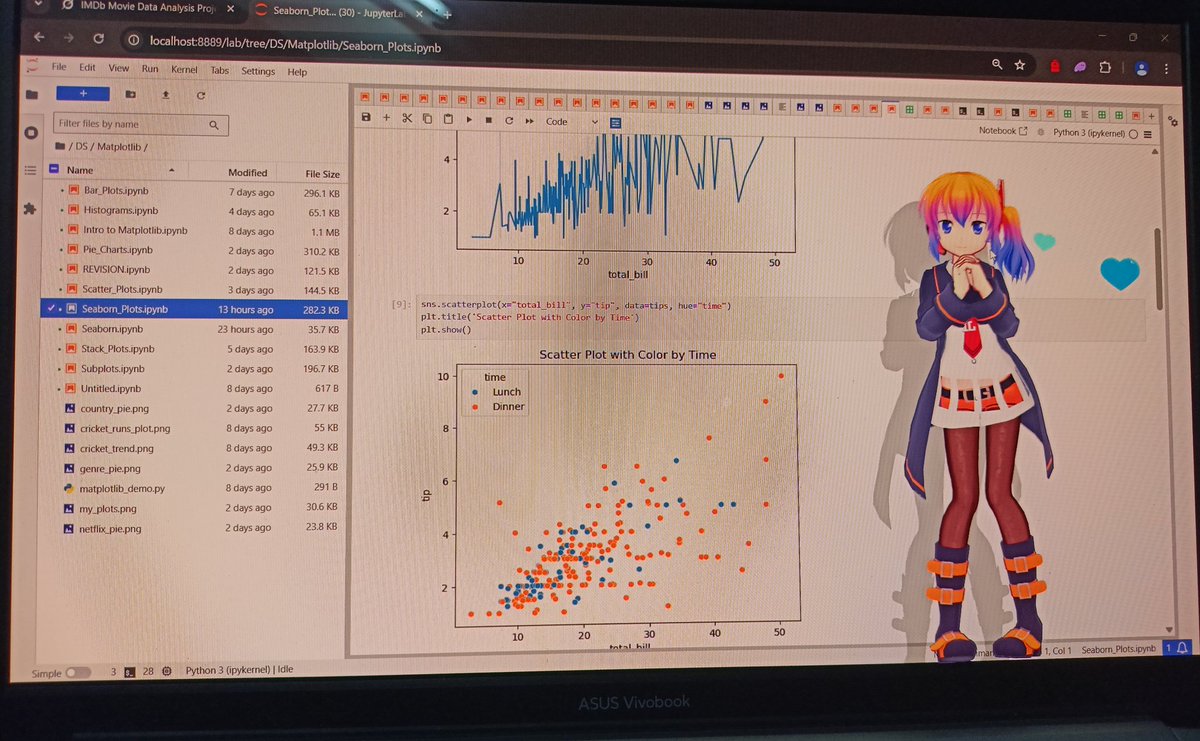The height and width of the screenshot is (741, 1200).
Task: Open the Run menu
Action: pyautogui.click(x=150, y=68)
